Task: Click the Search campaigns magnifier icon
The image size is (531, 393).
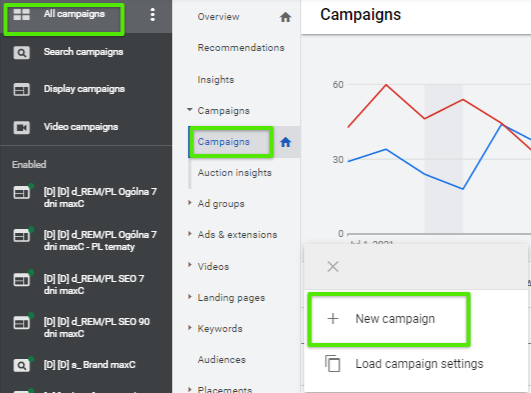Action: pos(21,53)
